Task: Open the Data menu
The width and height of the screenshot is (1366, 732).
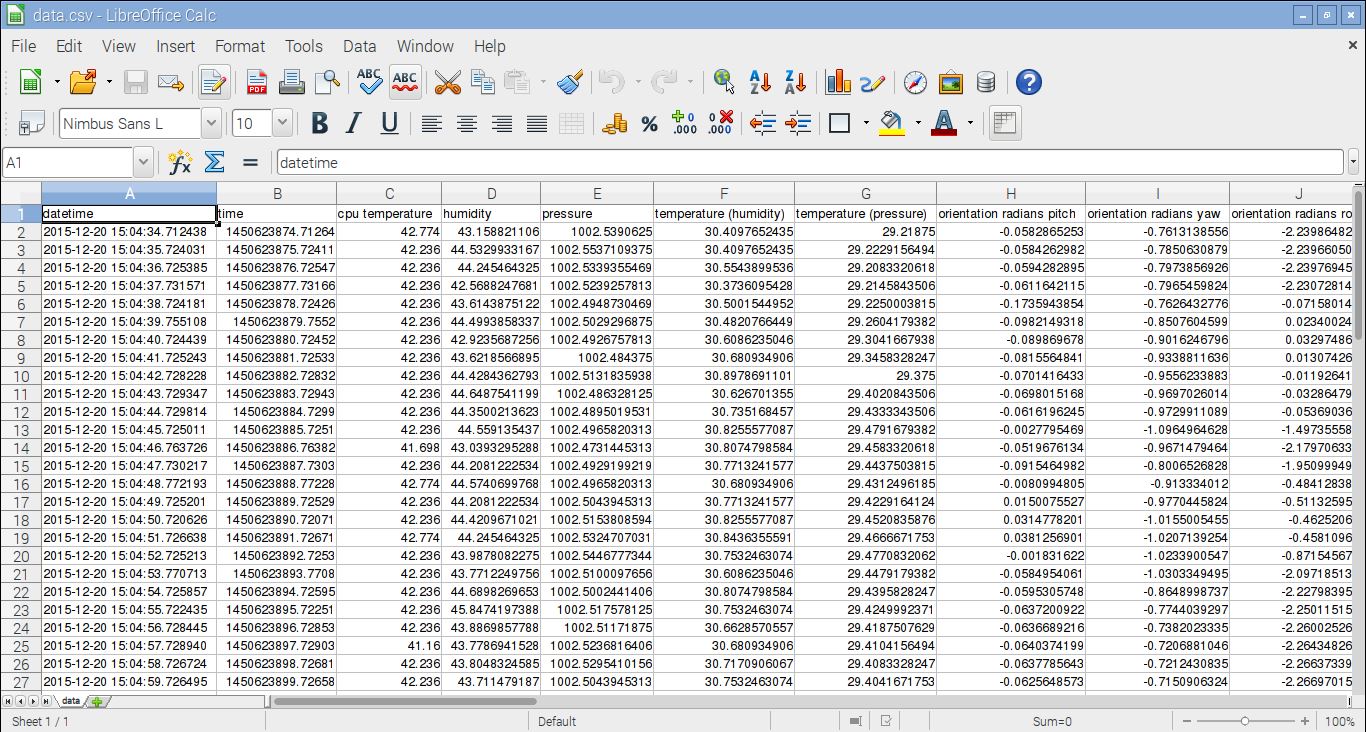Action: click(359, 46)
